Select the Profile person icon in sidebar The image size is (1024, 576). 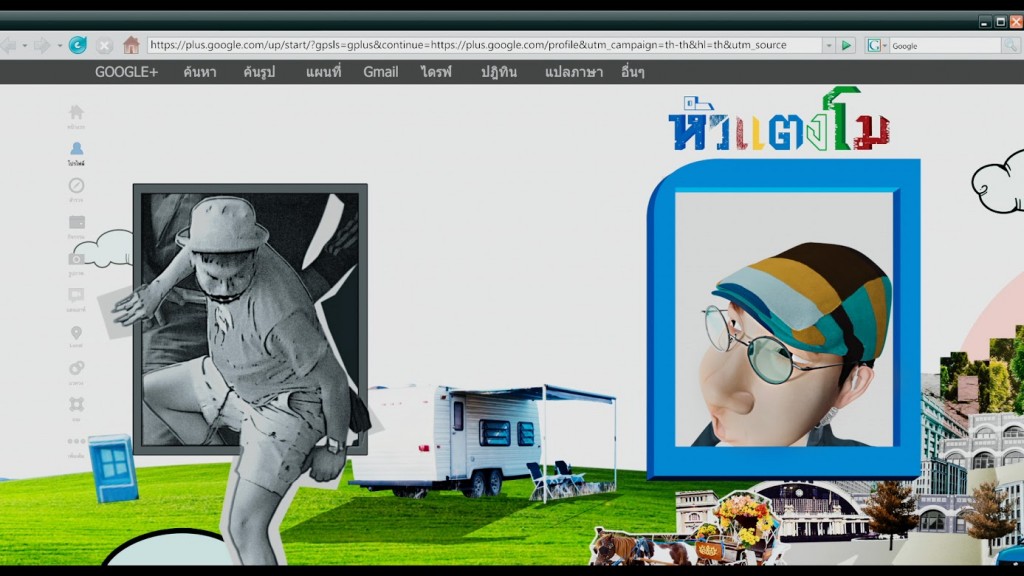tap(76, 149)
